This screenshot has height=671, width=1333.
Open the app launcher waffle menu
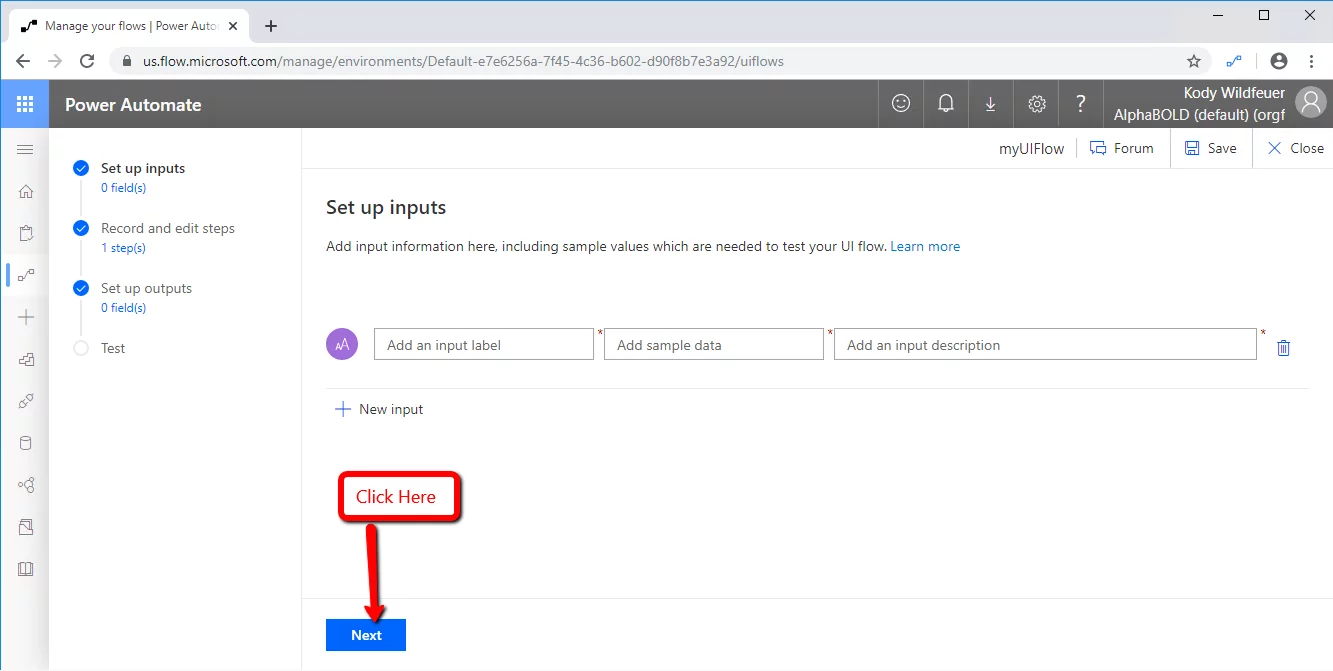point(25,104)
